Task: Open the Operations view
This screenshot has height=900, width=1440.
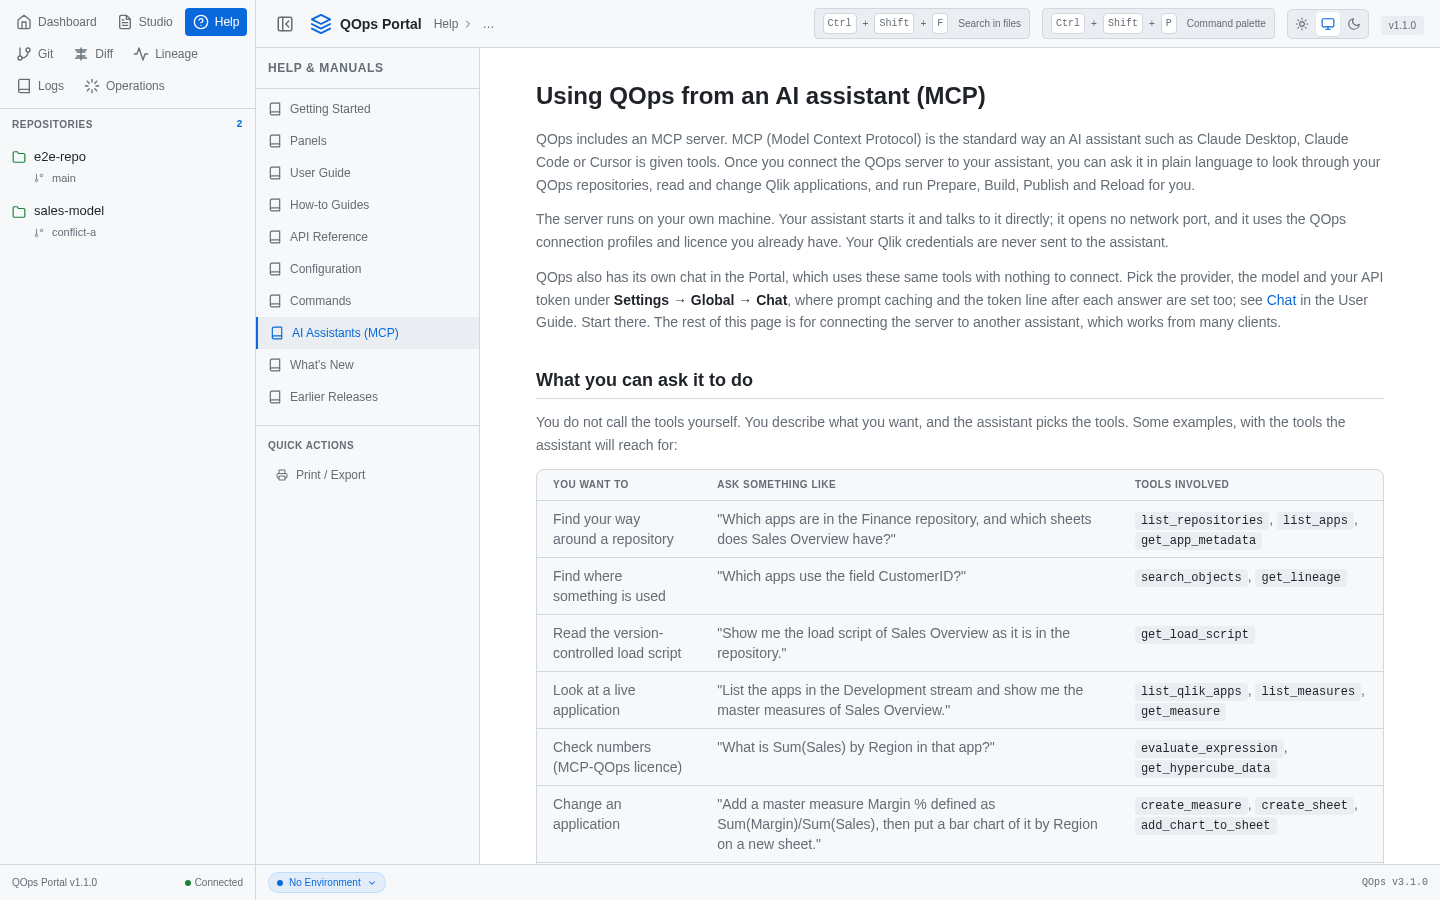Action: pos(125,86)
